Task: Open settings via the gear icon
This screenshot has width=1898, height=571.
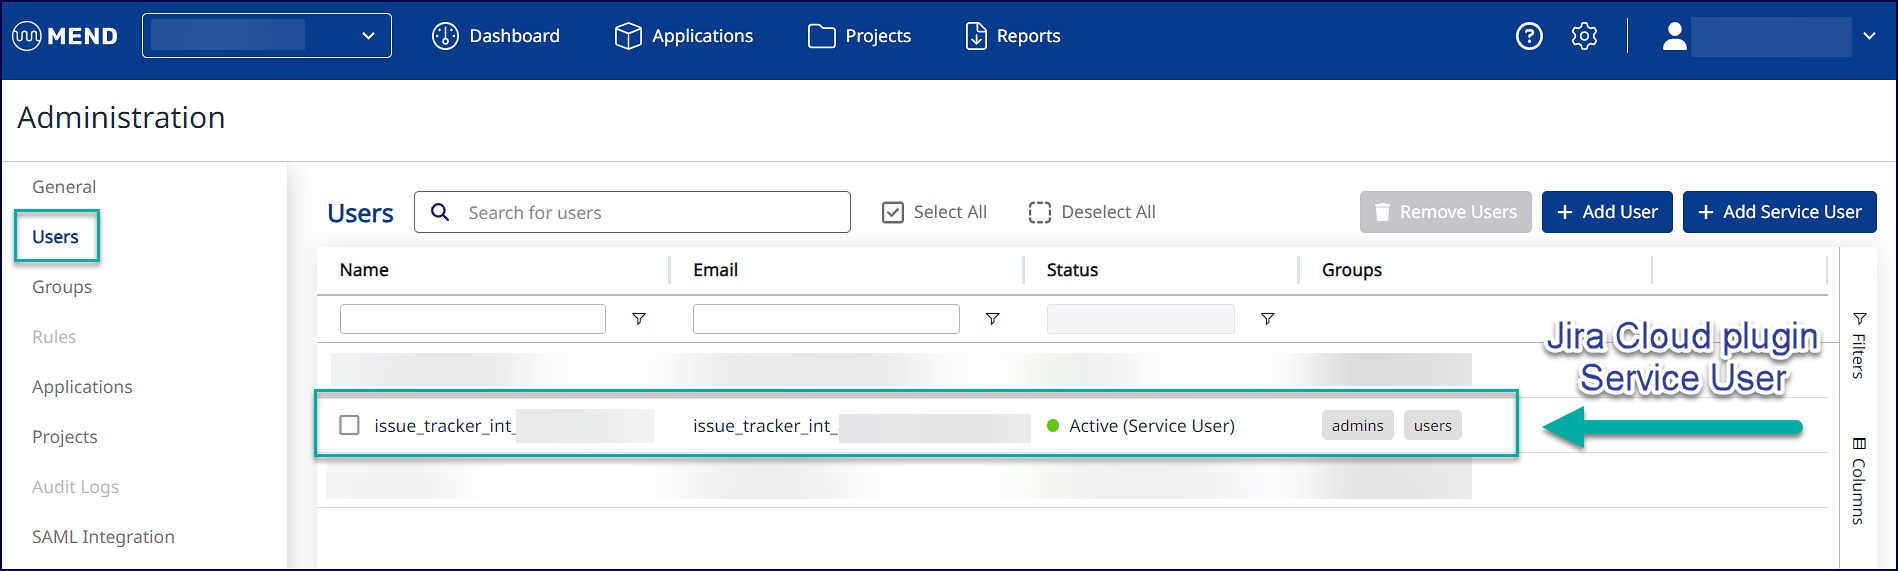Action: 1584,36
